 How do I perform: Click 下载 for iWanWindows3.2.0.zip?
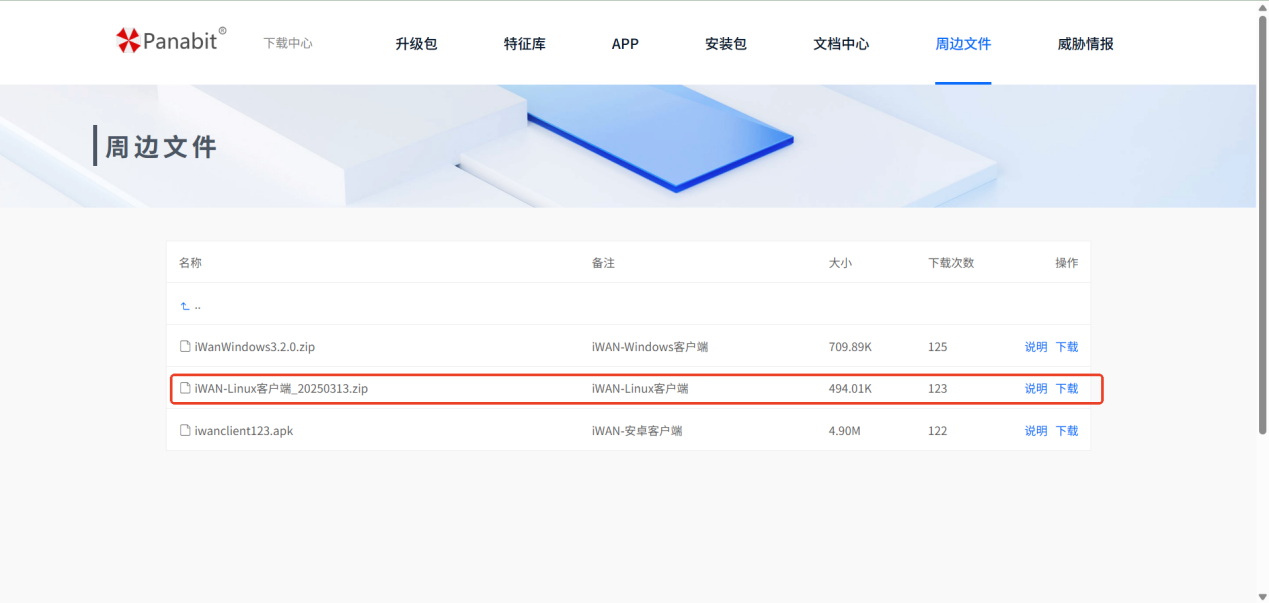[x=1067, y=347]
